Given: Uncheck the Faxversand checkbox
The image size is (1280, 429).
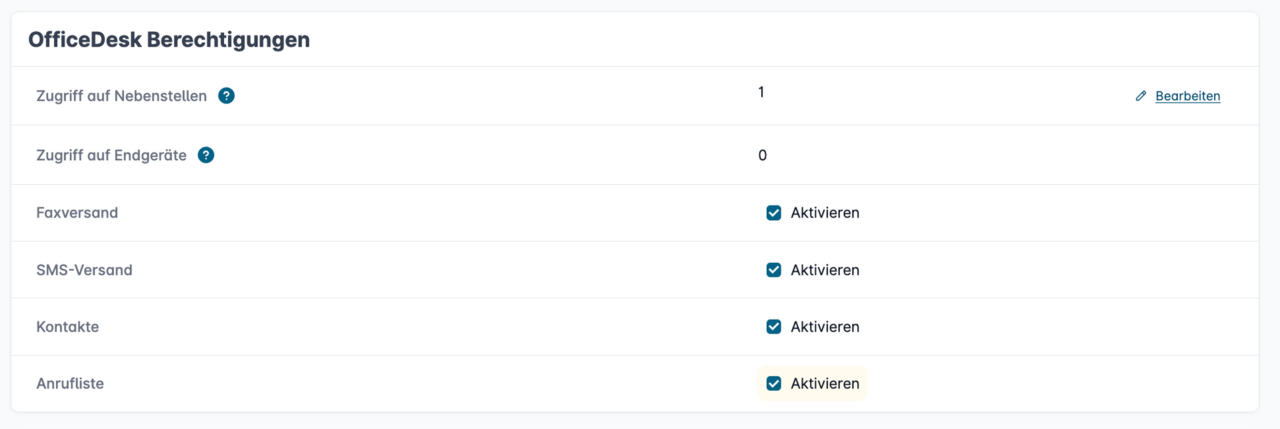Looking at the screenshot, I should (x=773, y=213).
